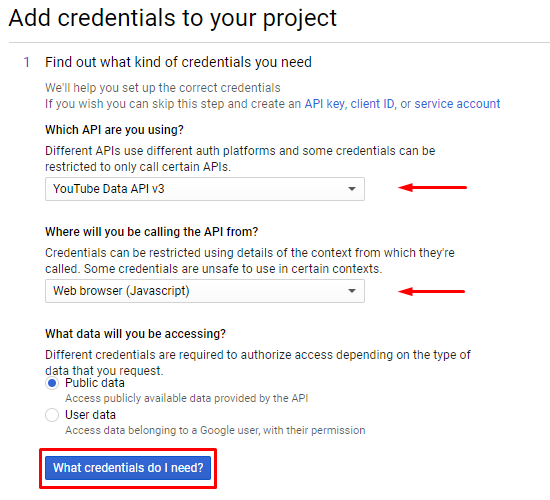Click the 'YouTube Data API v3' selected text
This screenshot has width=550, height=500.
point(109,189)
